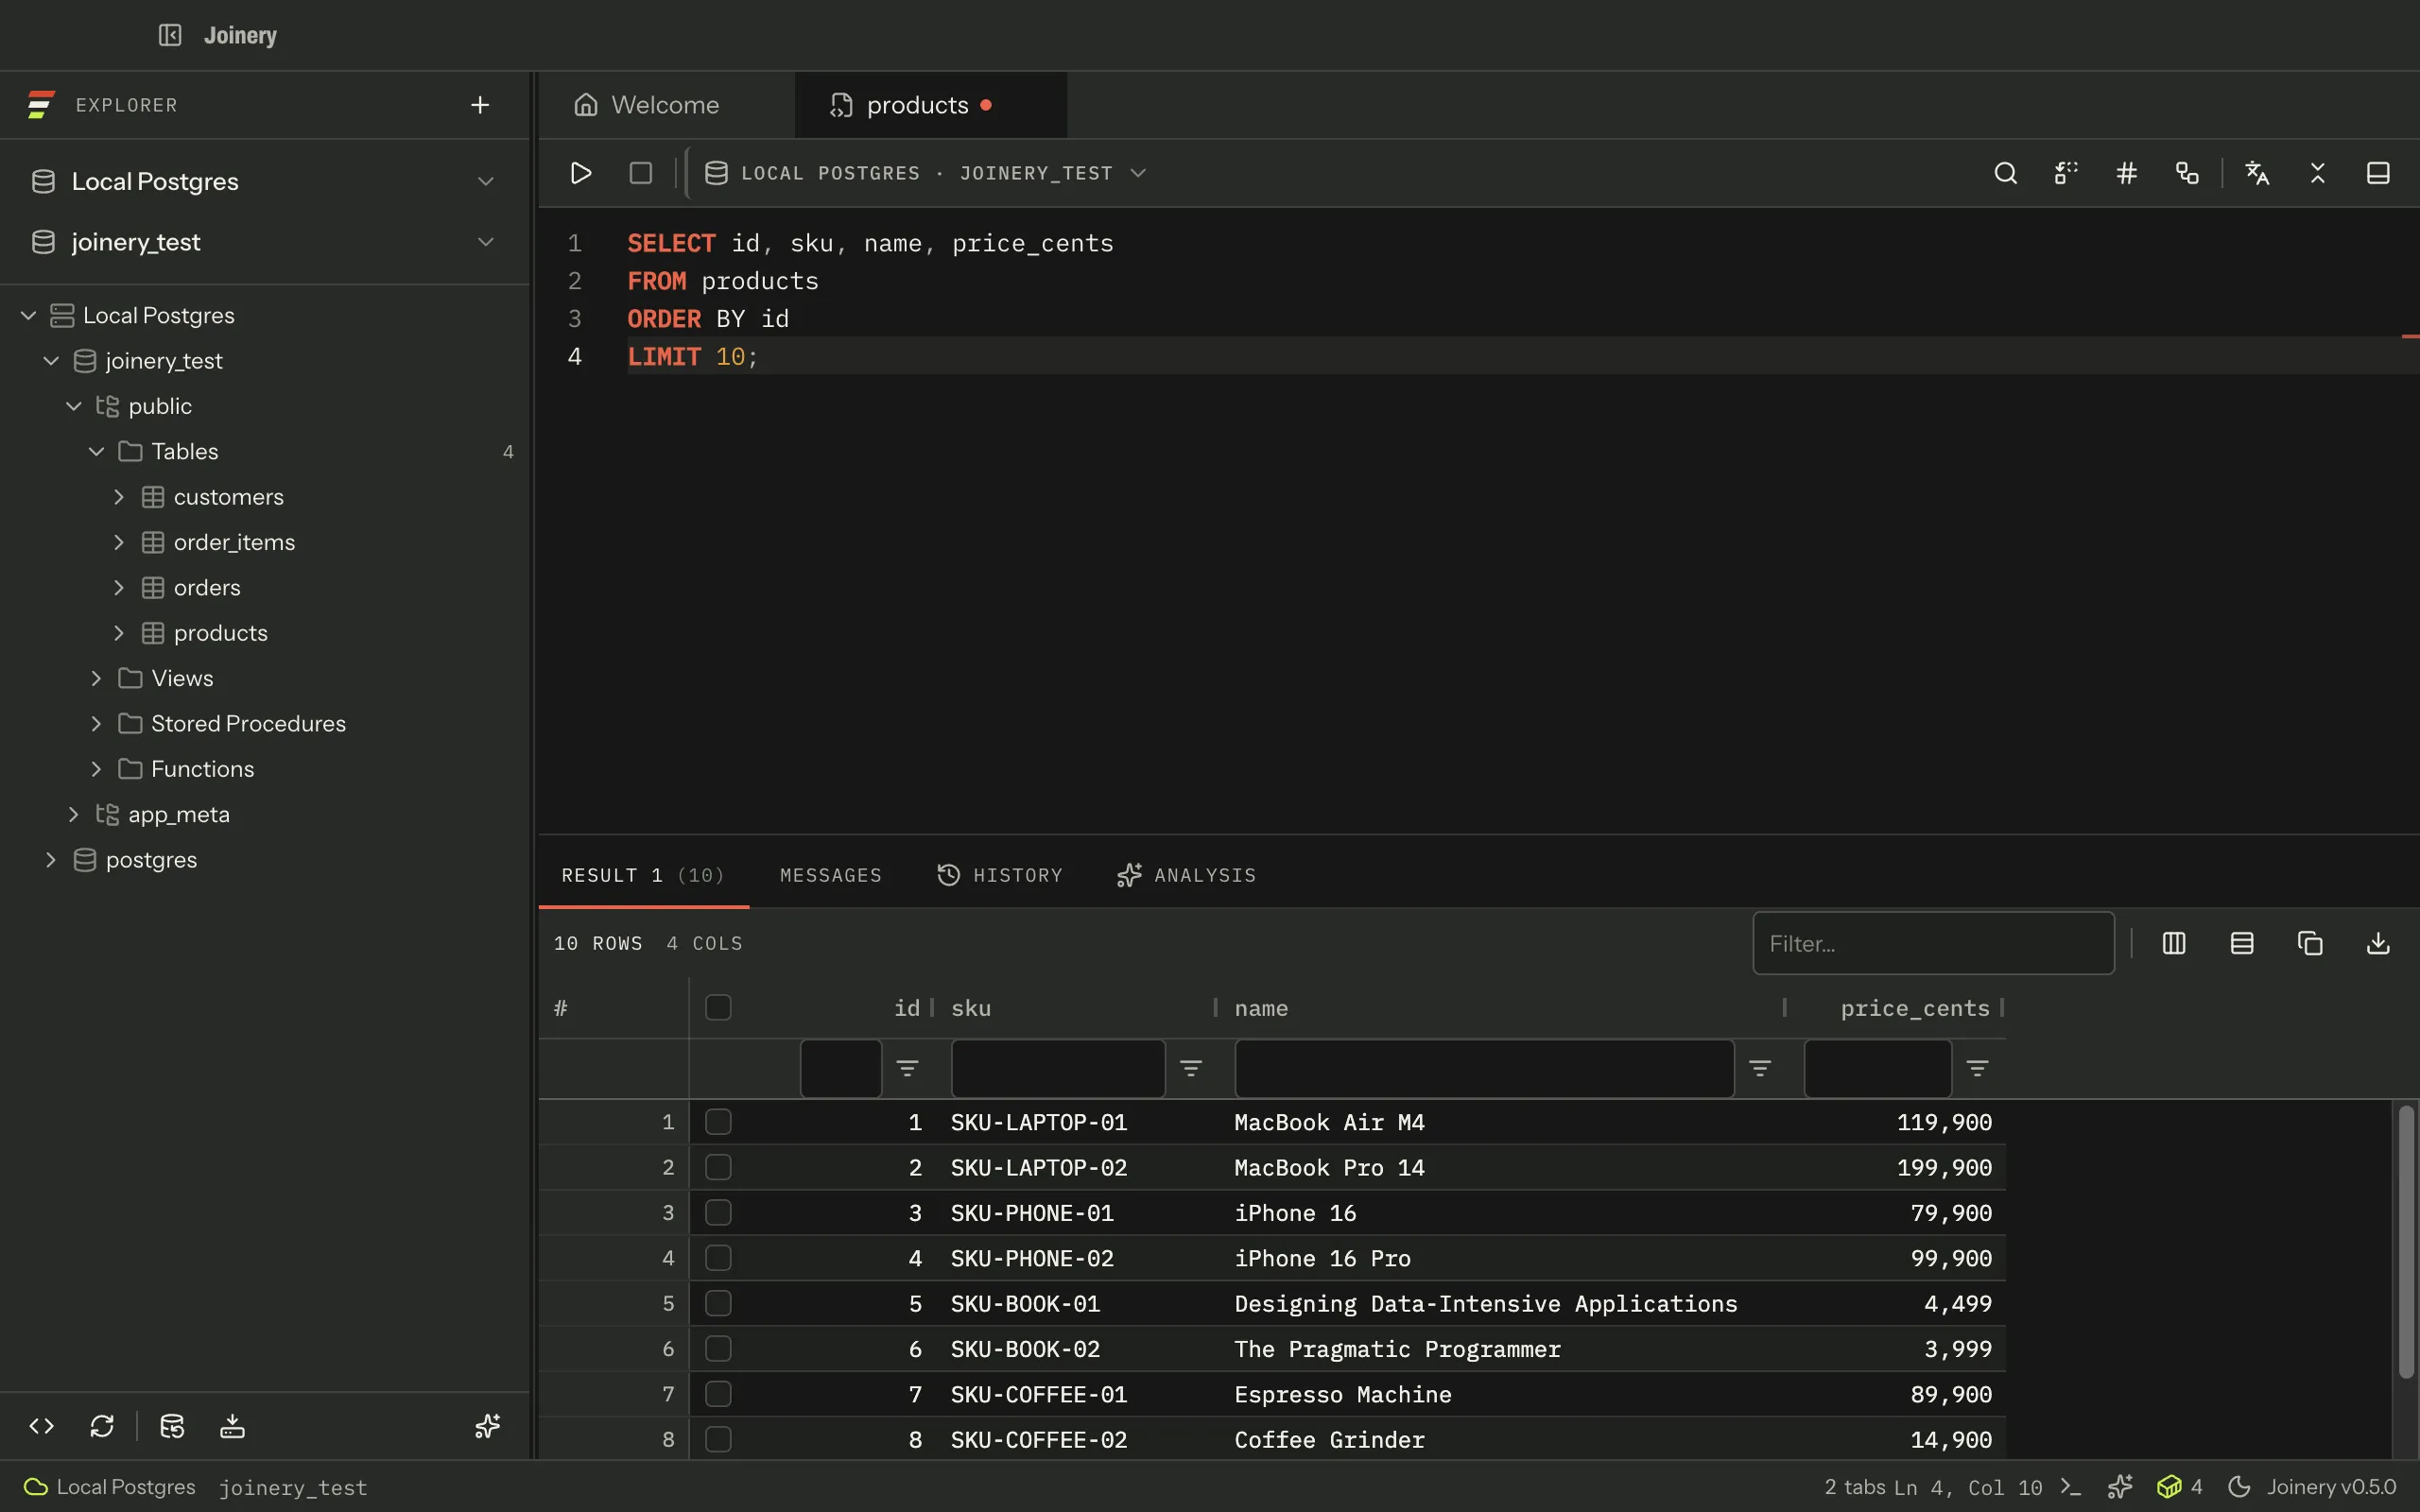Image resolution: width=2420 pixels, height=1512 pixels.
Task: Toggle column view icon in results toolbar
Action: (x=2174, y=943)
